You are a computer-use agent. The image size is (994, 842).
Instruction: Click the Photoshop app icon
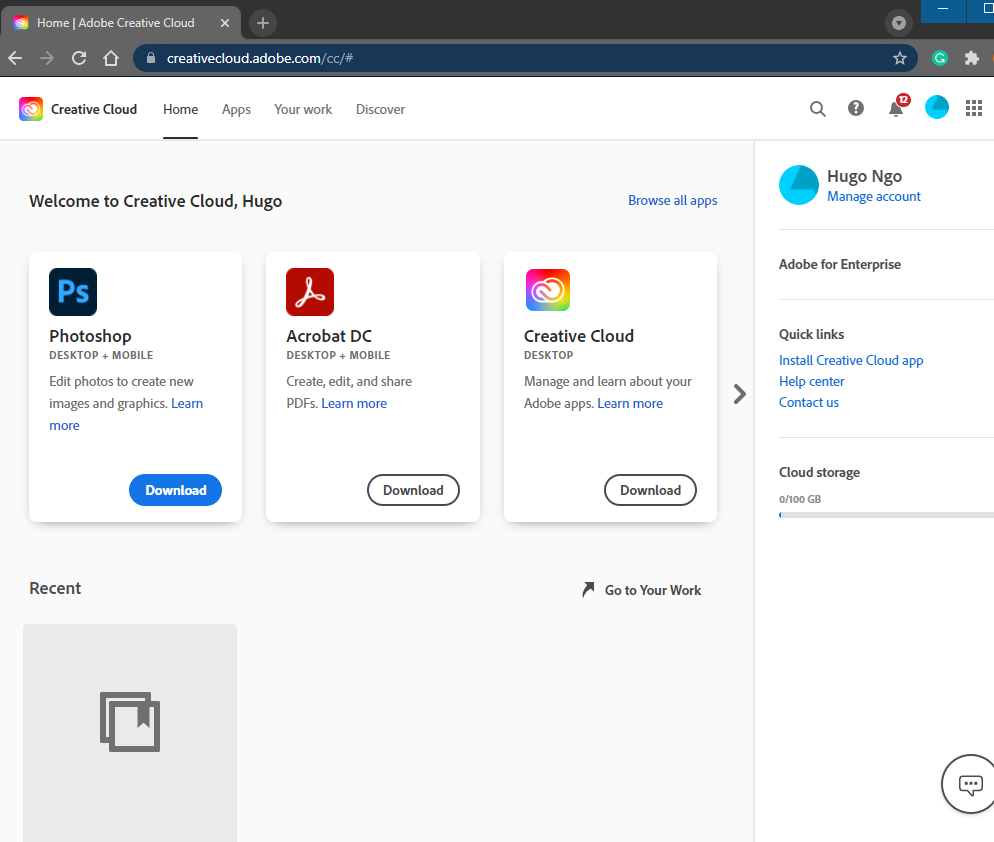tap(73, 292)
